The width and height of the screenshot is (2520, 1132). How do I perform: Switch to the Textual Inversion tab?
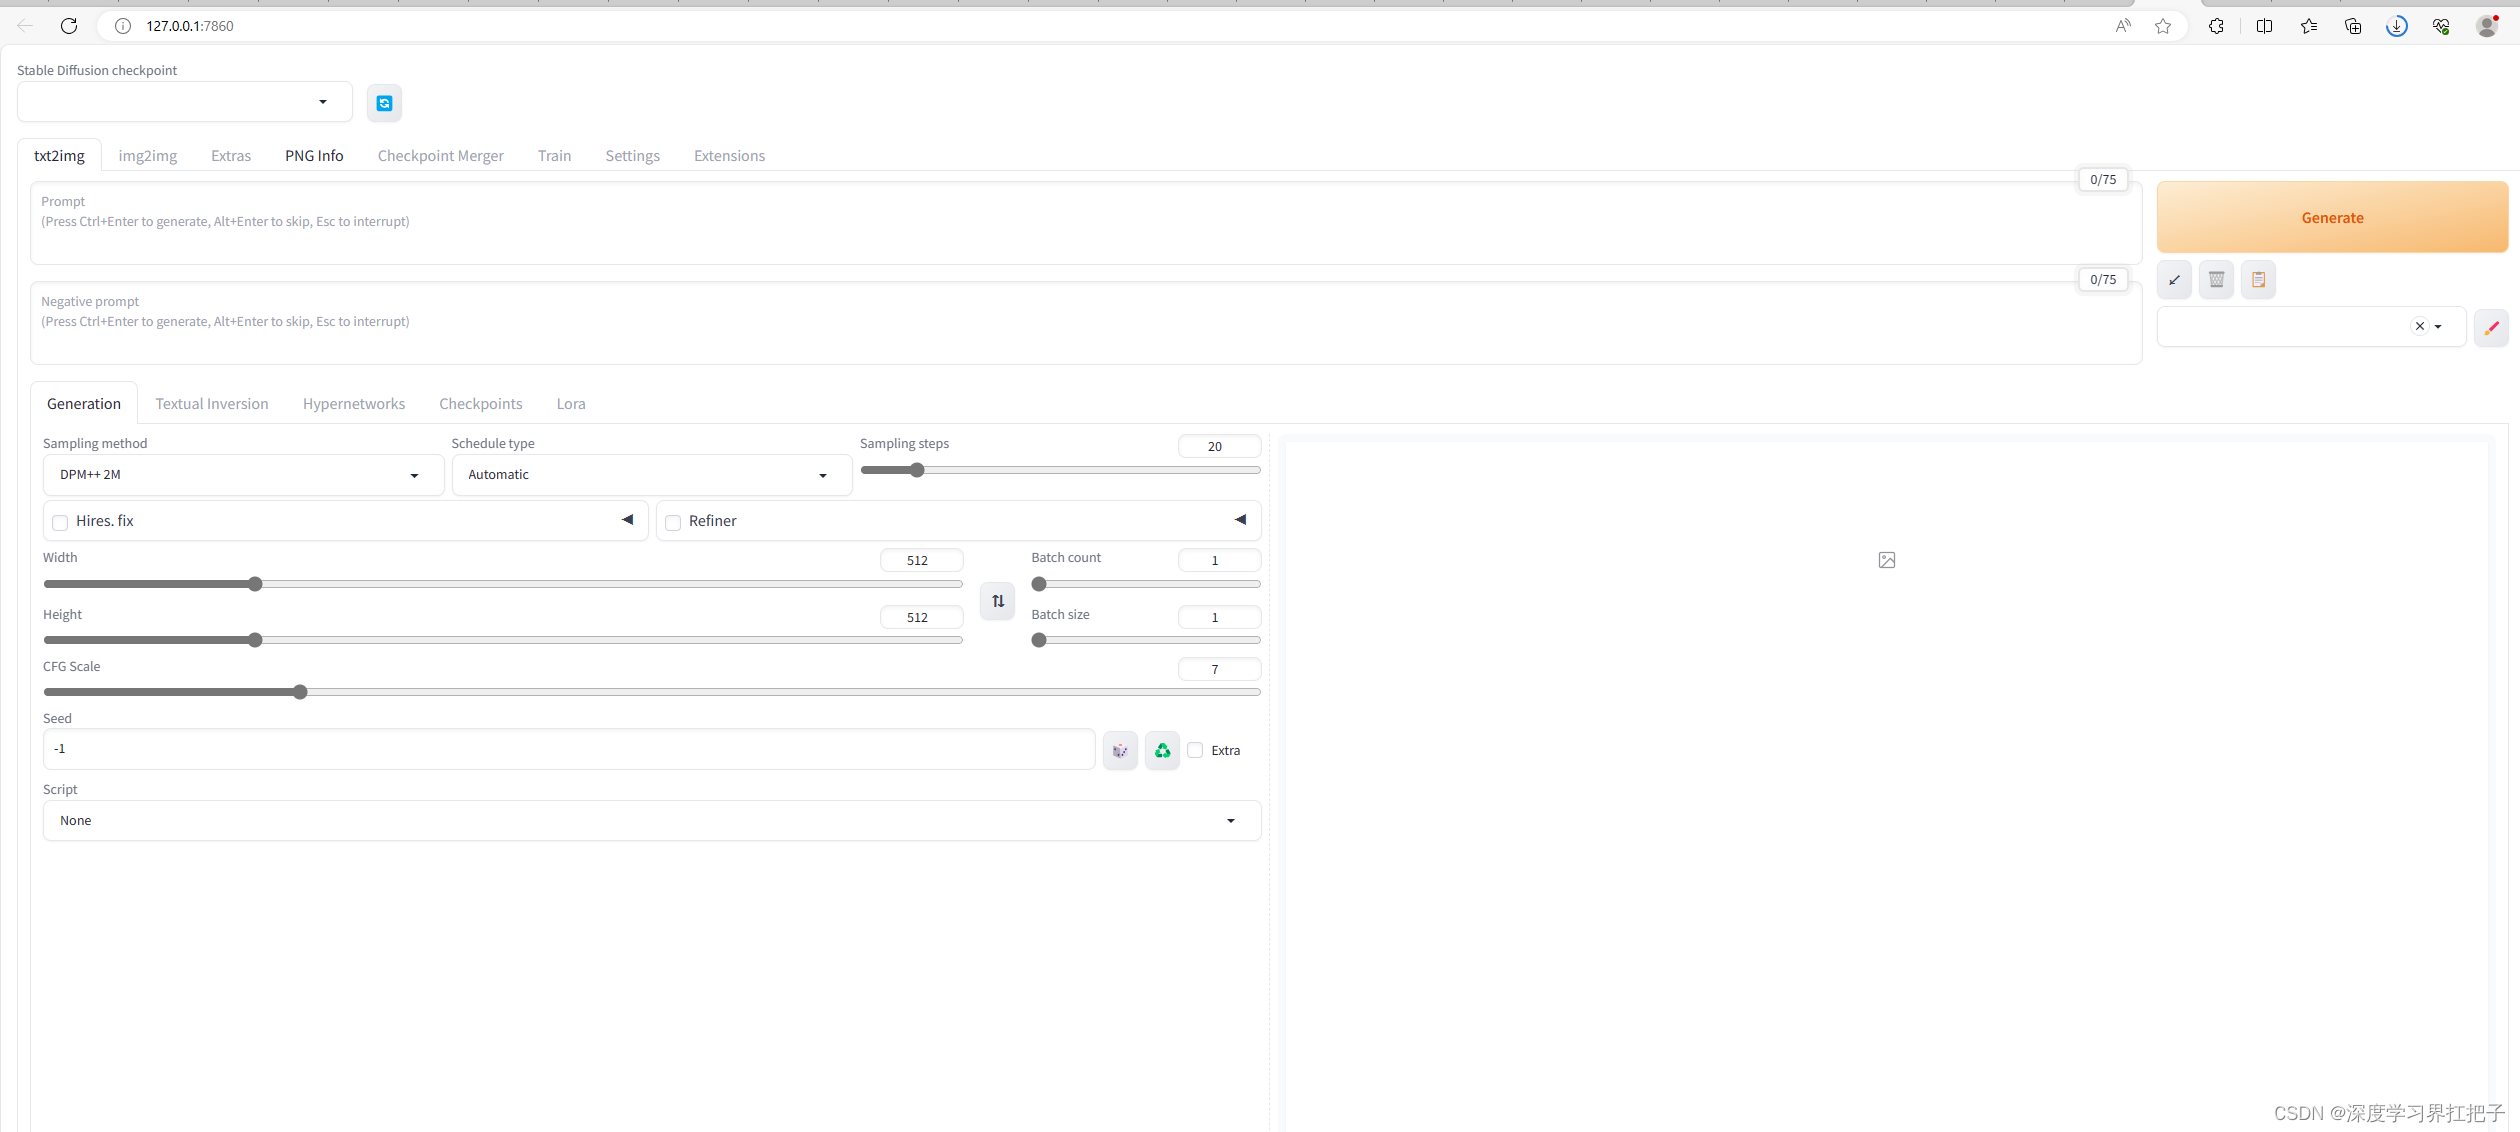pos(212,404)
